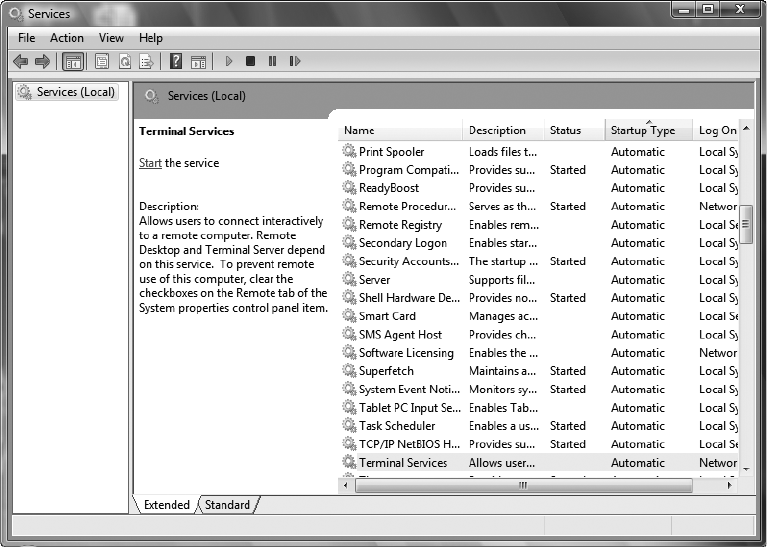767x547 pixels.
Task: Open Help via the question mark icon
Action: (176, 62)
